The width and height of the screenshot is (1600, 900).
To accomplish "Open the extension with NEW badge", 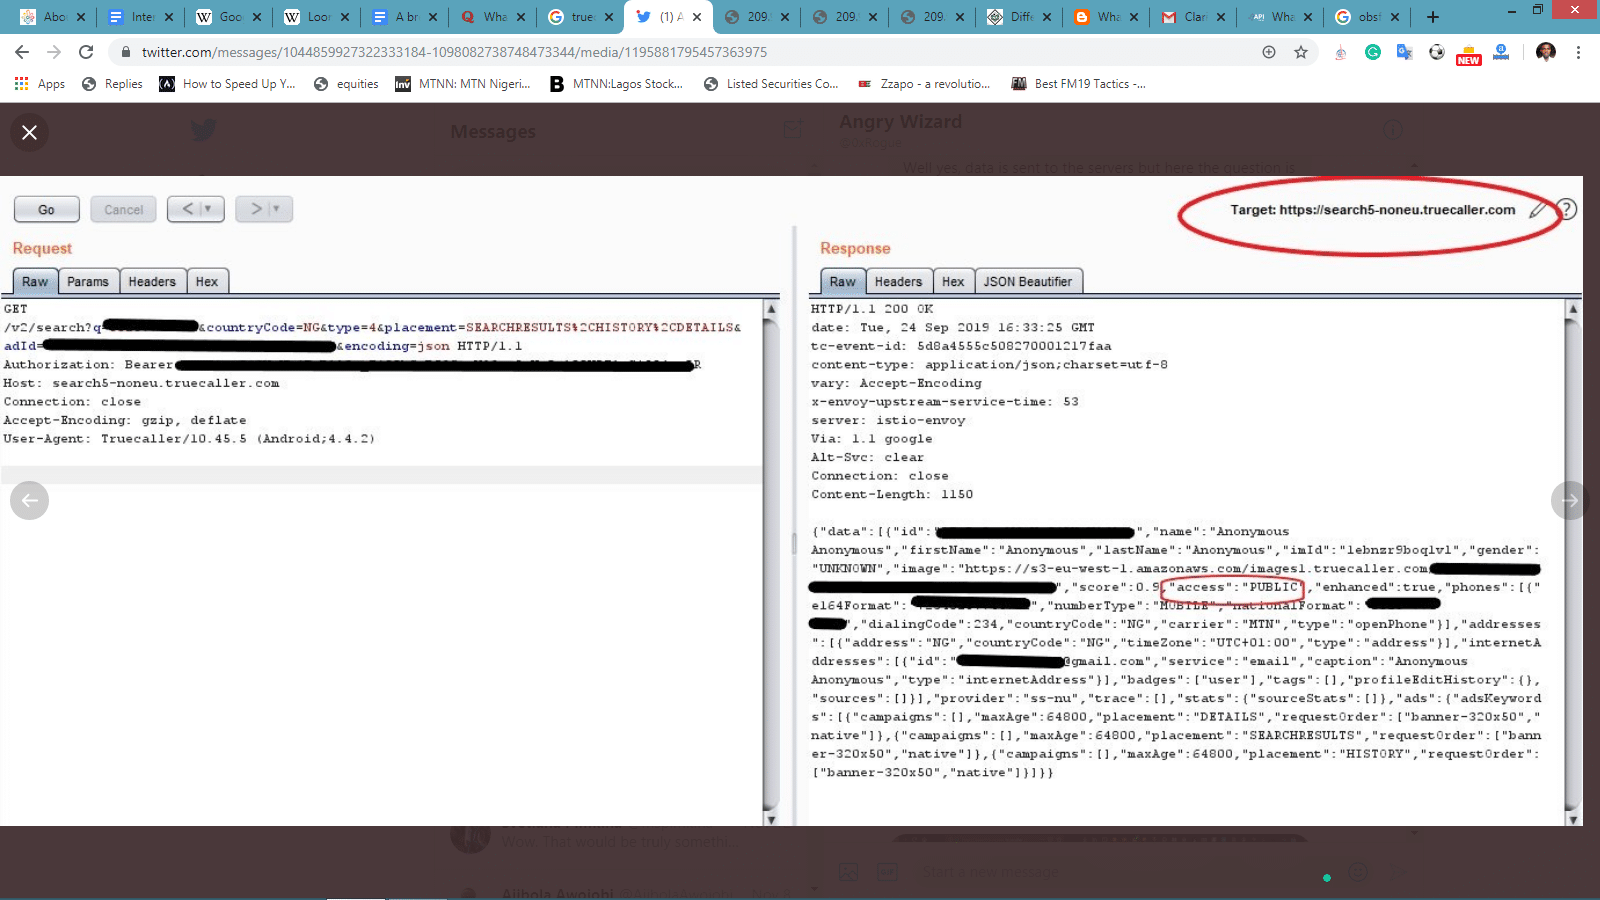I will 1469,54.
